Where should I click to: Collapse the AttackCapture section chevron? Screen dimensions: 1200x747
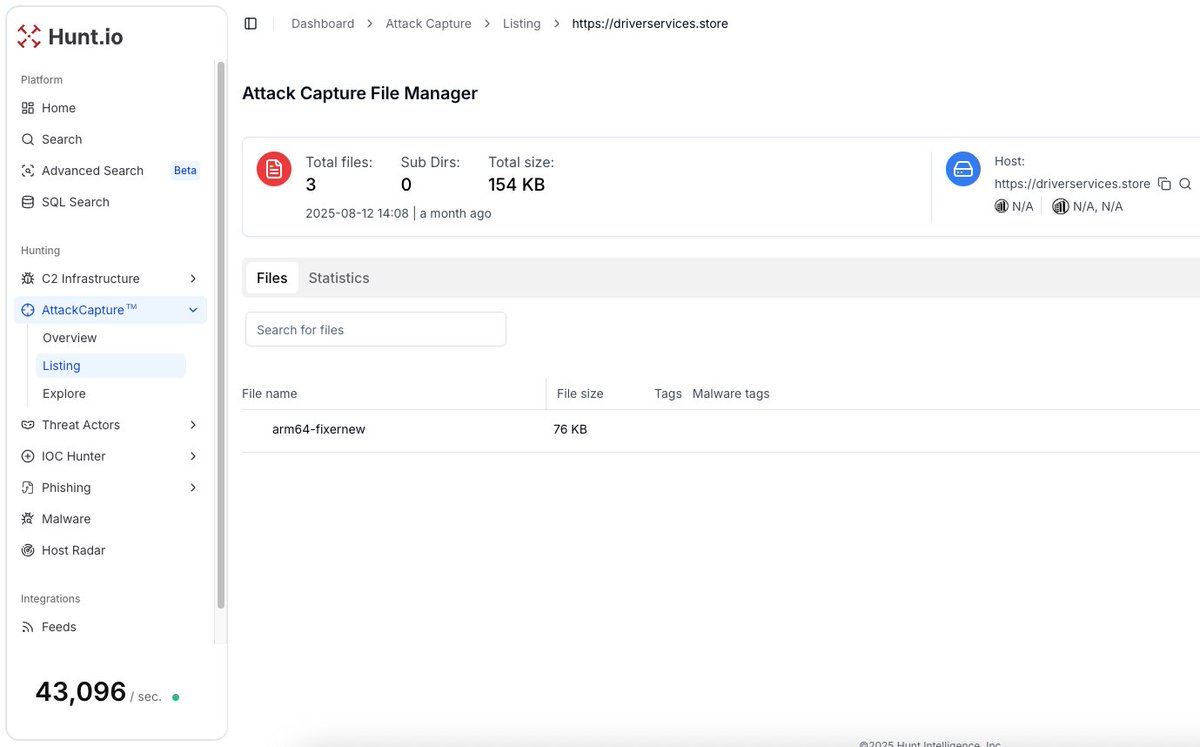pyautogui.click(x=193, y=310)
